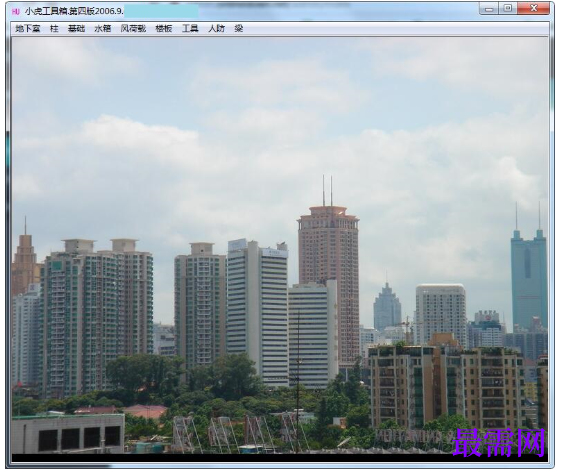Click the pink HU application icon

tap(15, 12)
